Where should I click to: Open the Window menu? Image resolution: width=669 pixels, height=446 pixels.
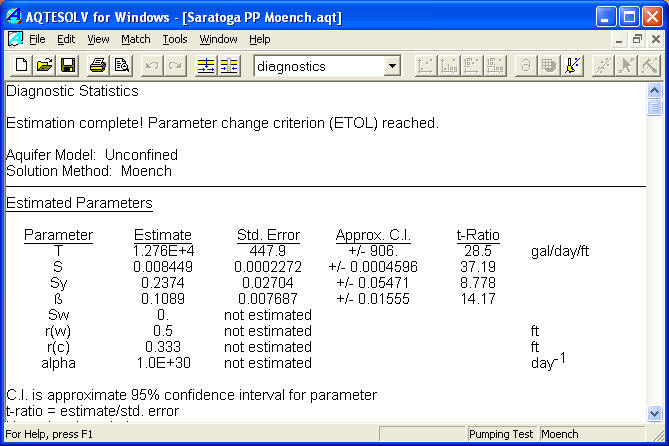coord(218,39)
